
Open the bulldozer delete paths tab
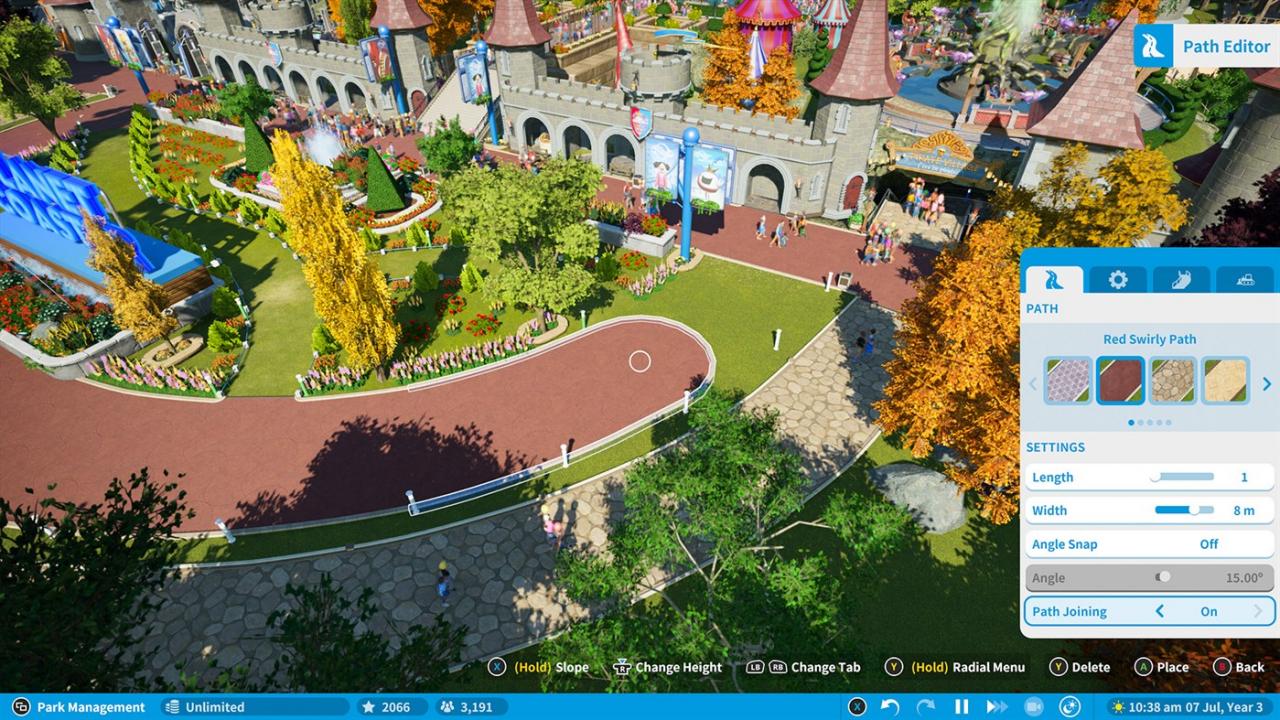[x=1244, y=280]
